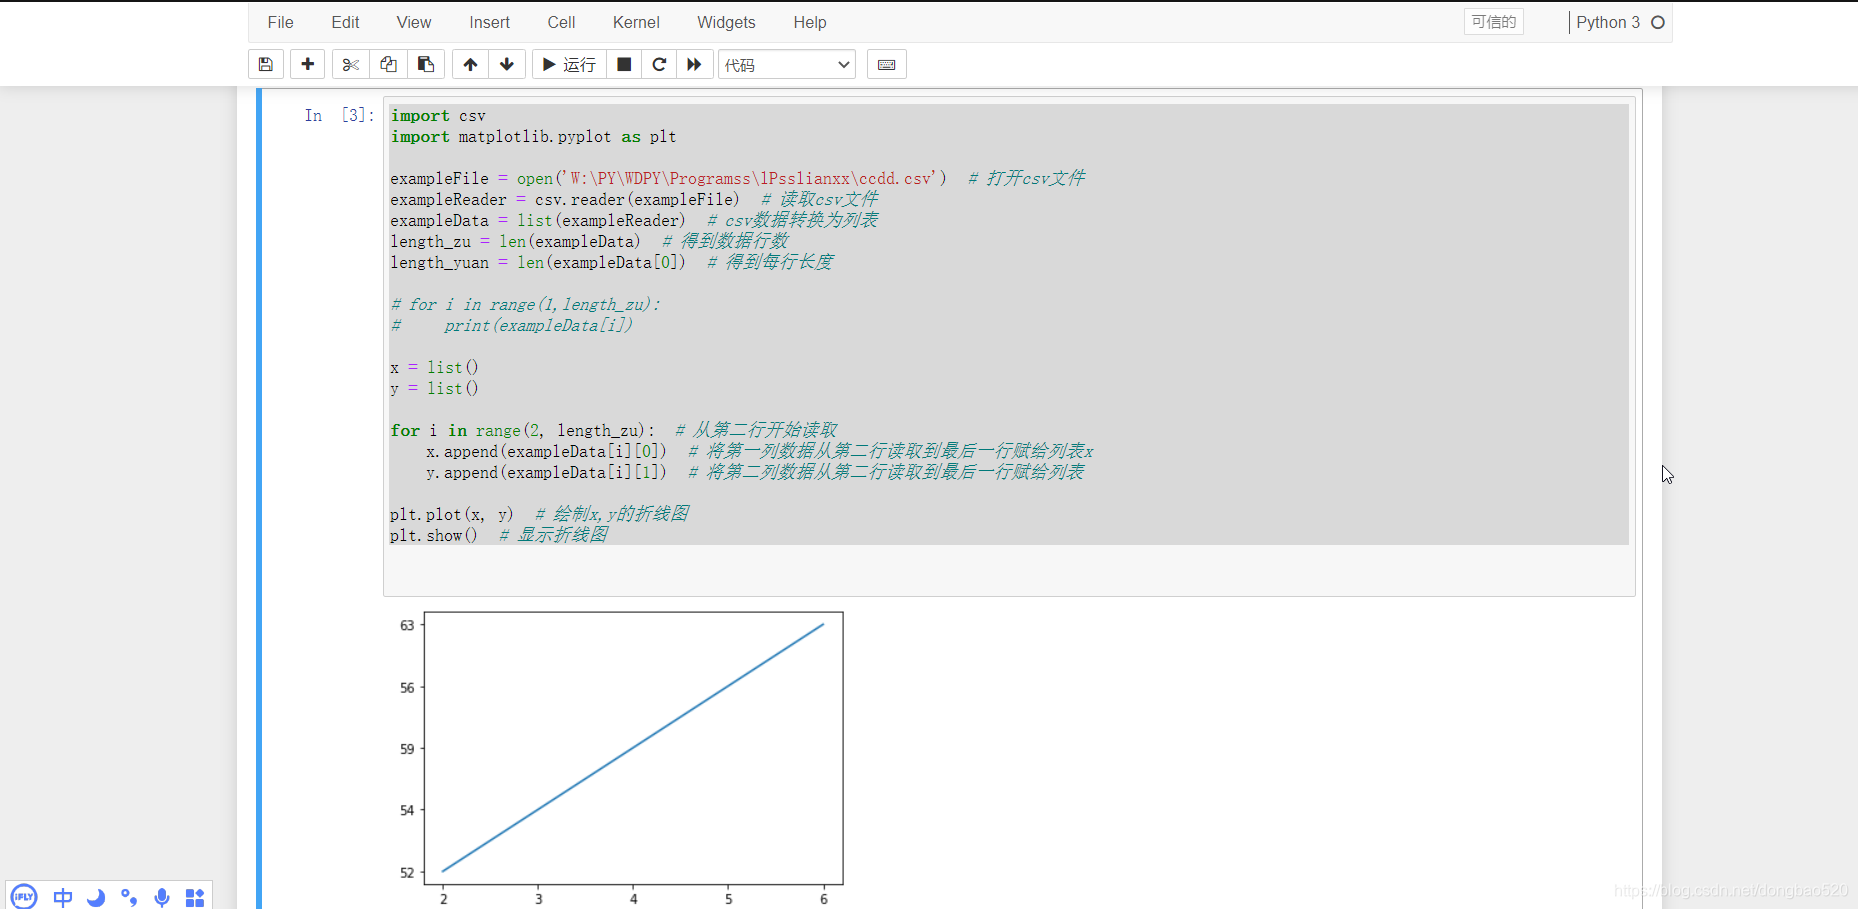Viewport: 1858px width, 909px height.
Task: Save the notebook using the save icon
Action: click(x=266, y=64)
